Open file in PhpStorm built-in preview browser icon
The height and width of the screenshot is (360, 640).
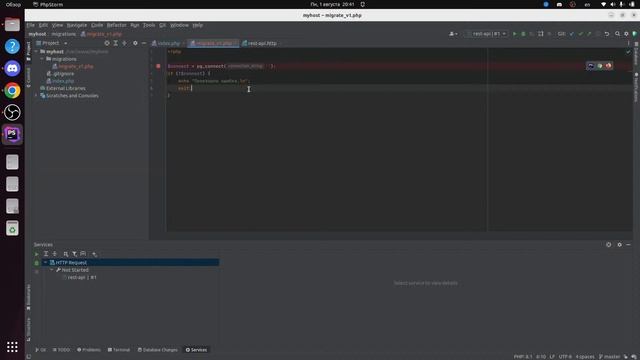[x=591, y=66]
